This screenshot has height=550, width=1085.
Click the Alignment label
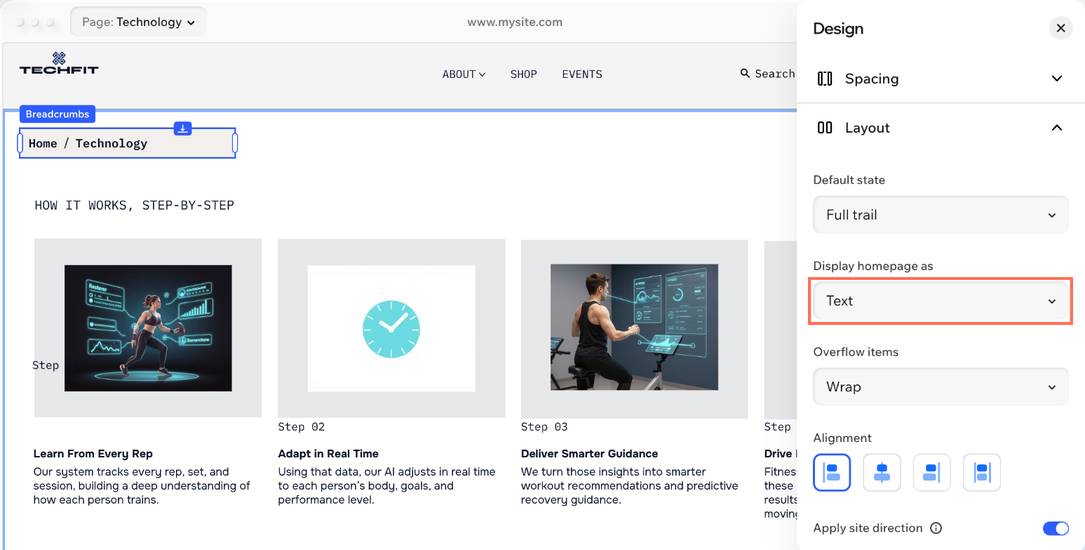[x=842, y=438]
